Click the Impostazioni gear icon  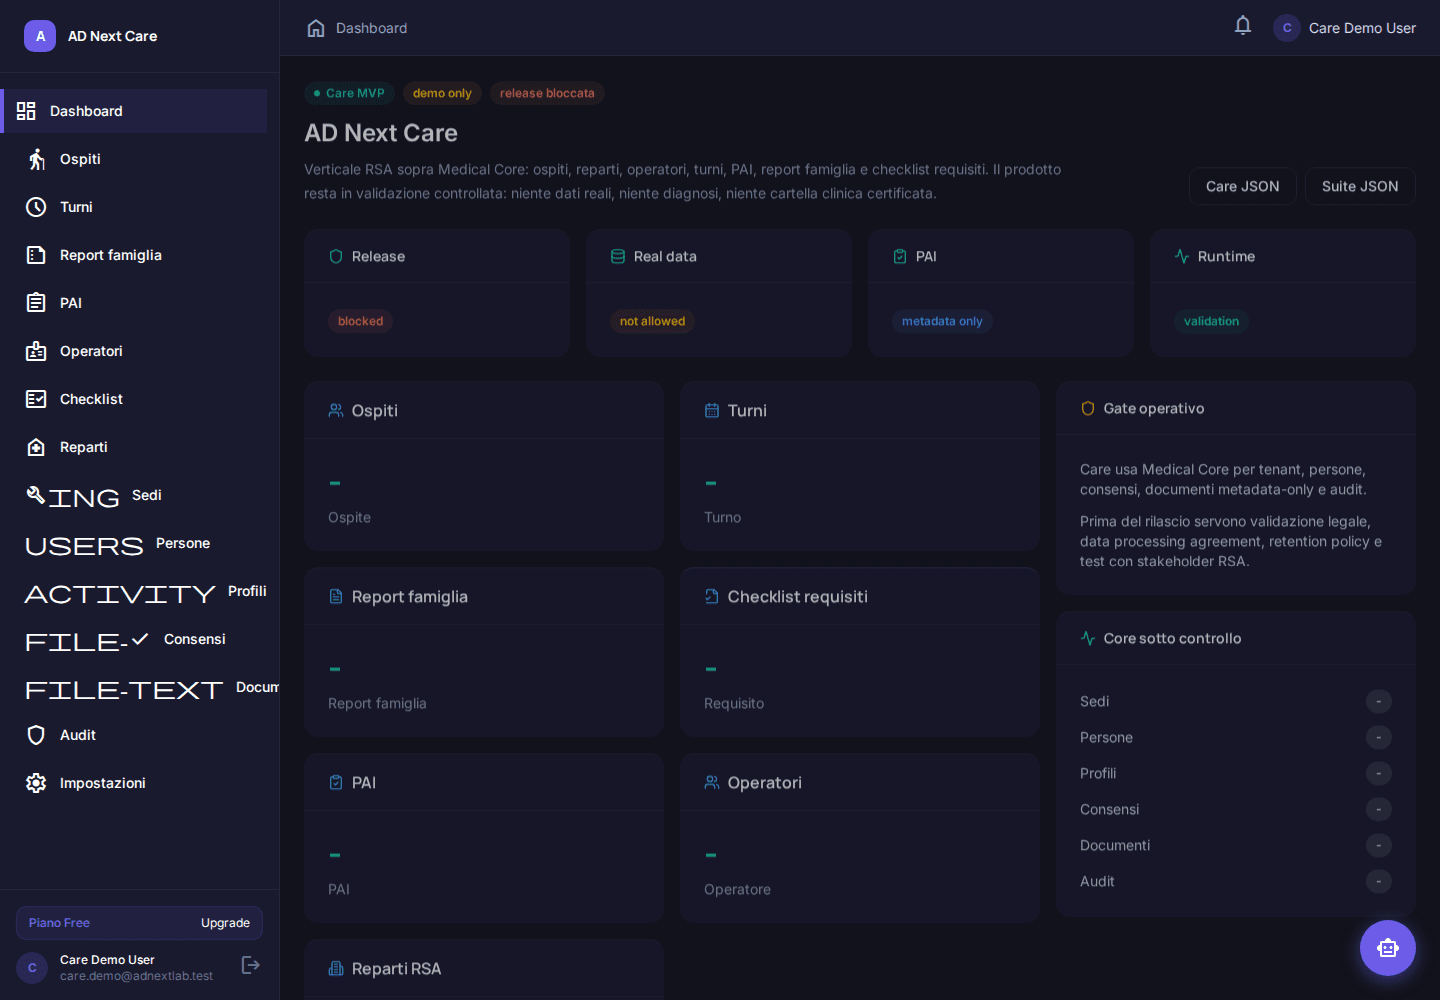36,783
